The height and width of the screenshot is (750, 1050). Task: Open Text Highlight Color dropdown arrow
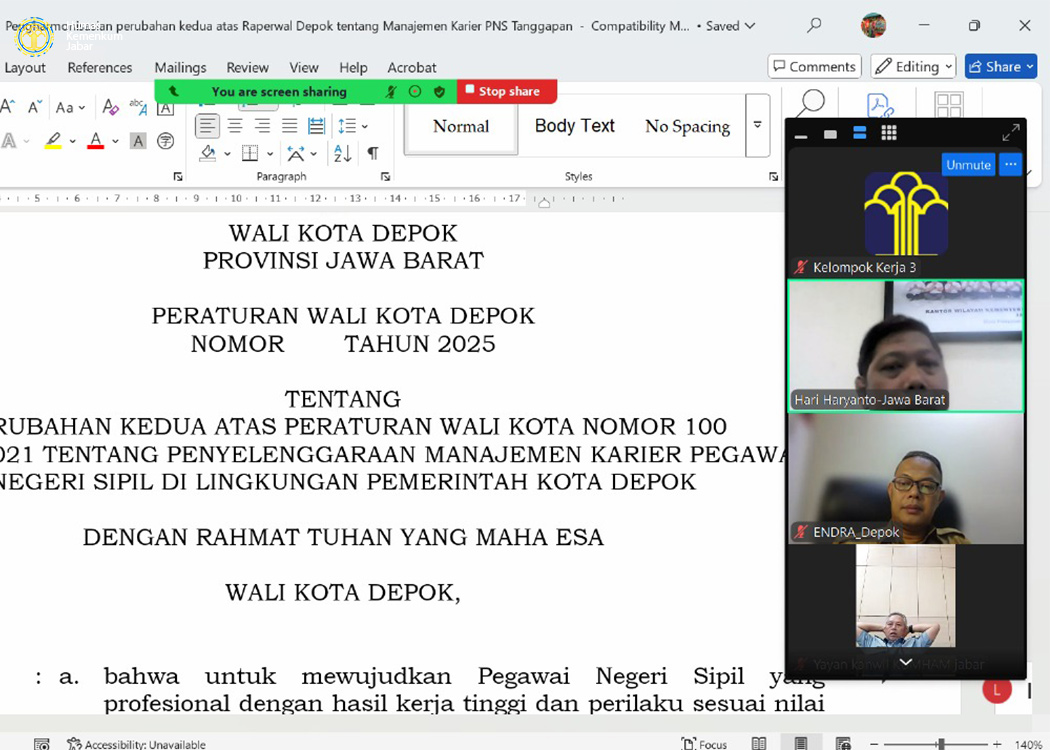(x=72, y=141)
